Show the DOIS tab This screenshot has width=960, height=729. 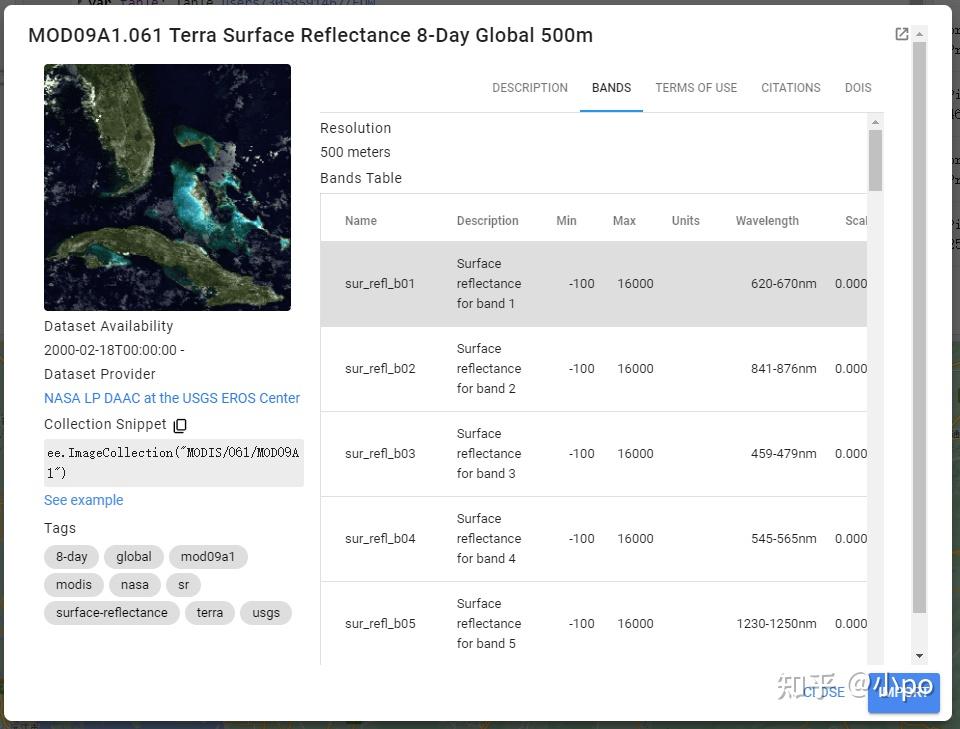click(x=857, y=88)
